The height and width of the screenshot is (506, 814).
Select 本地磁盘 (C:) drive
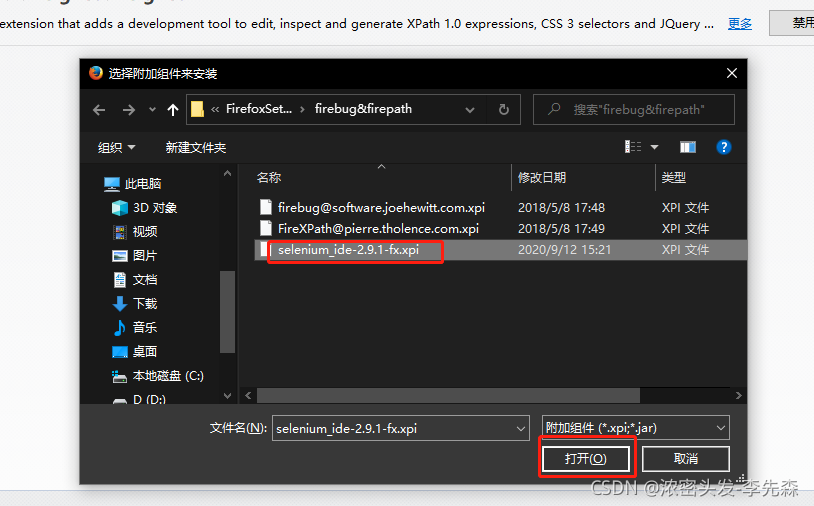coord(168,376)
